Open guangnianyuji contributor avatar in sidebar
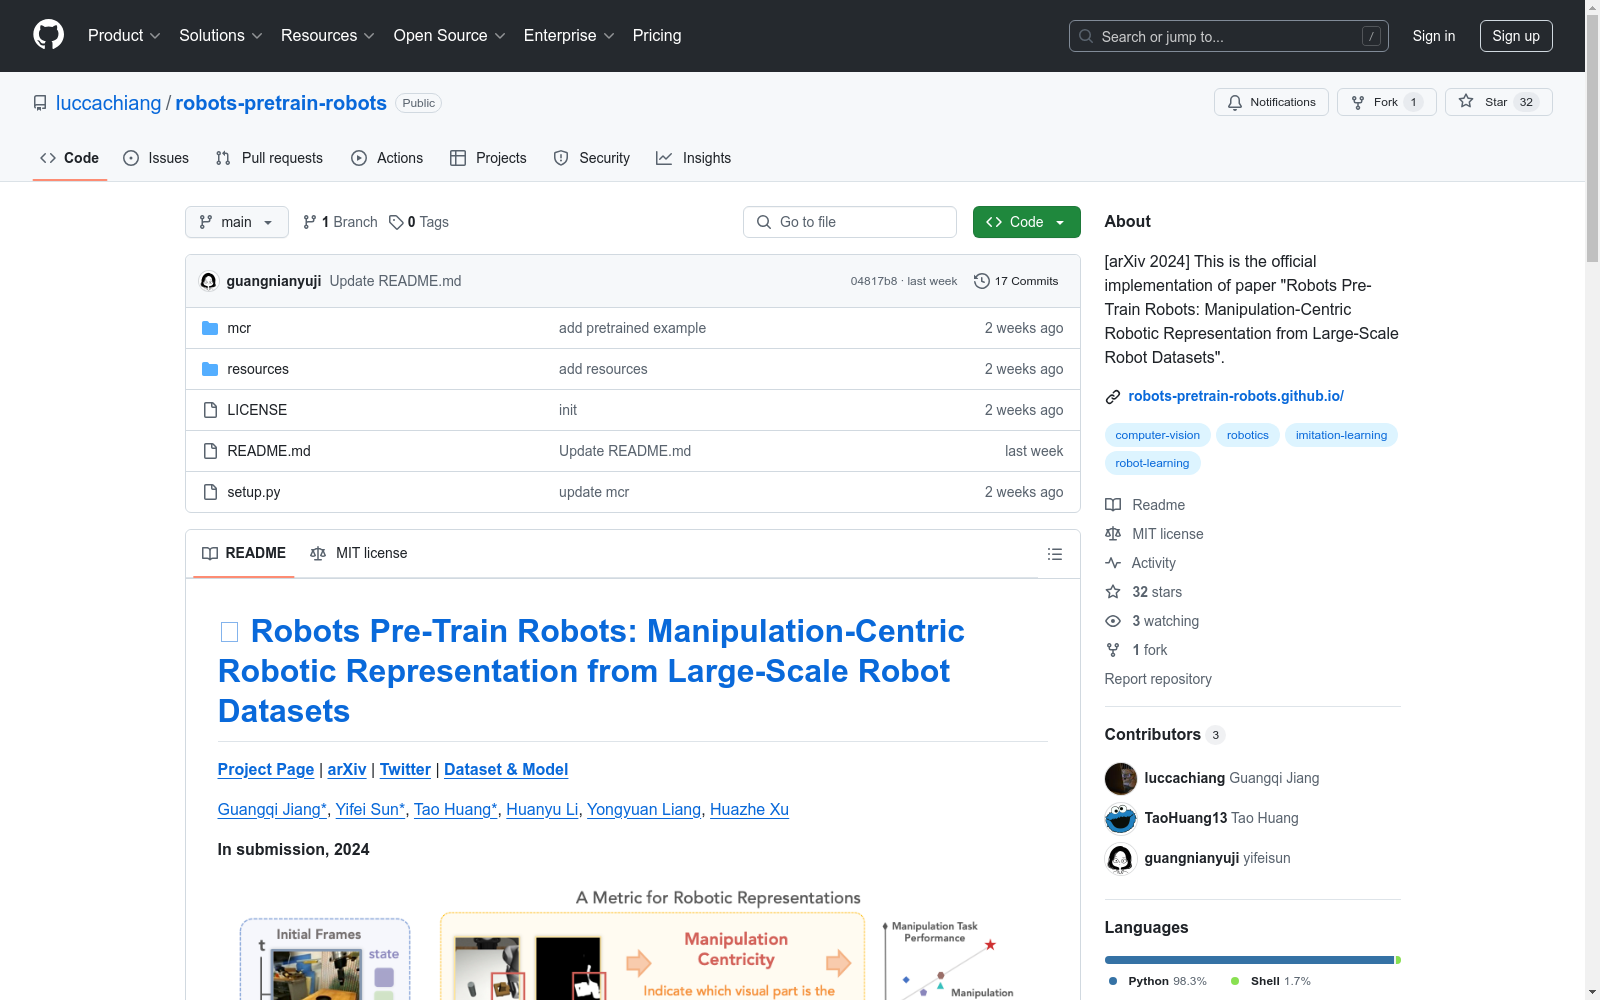This screenshot has width=1600, height=1000. pyautogui.click(x=1121, y=858)
